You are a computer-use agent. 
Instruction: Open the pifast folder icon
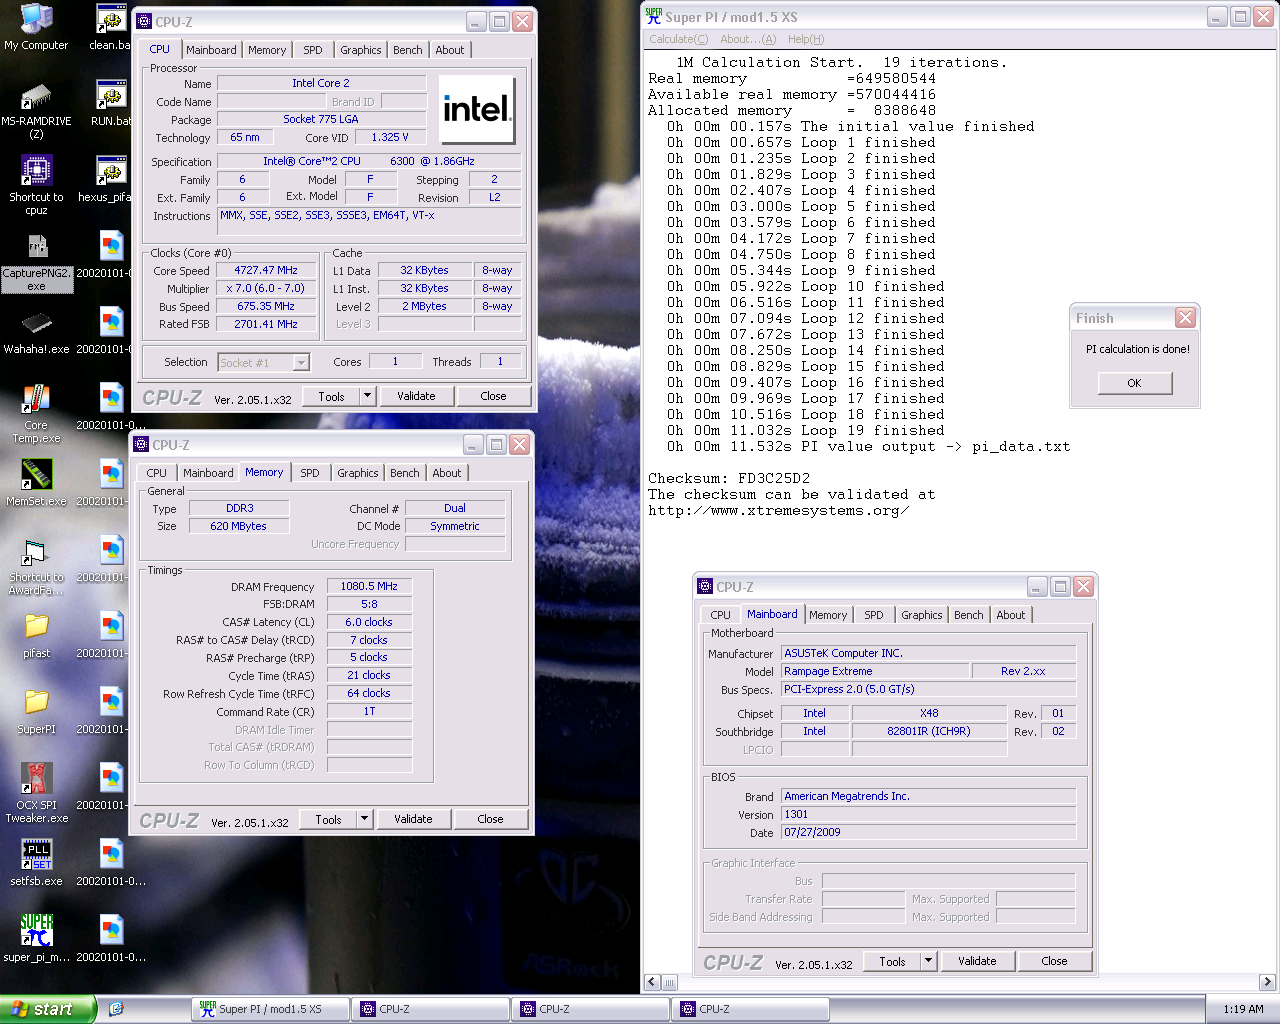(36, 636)
